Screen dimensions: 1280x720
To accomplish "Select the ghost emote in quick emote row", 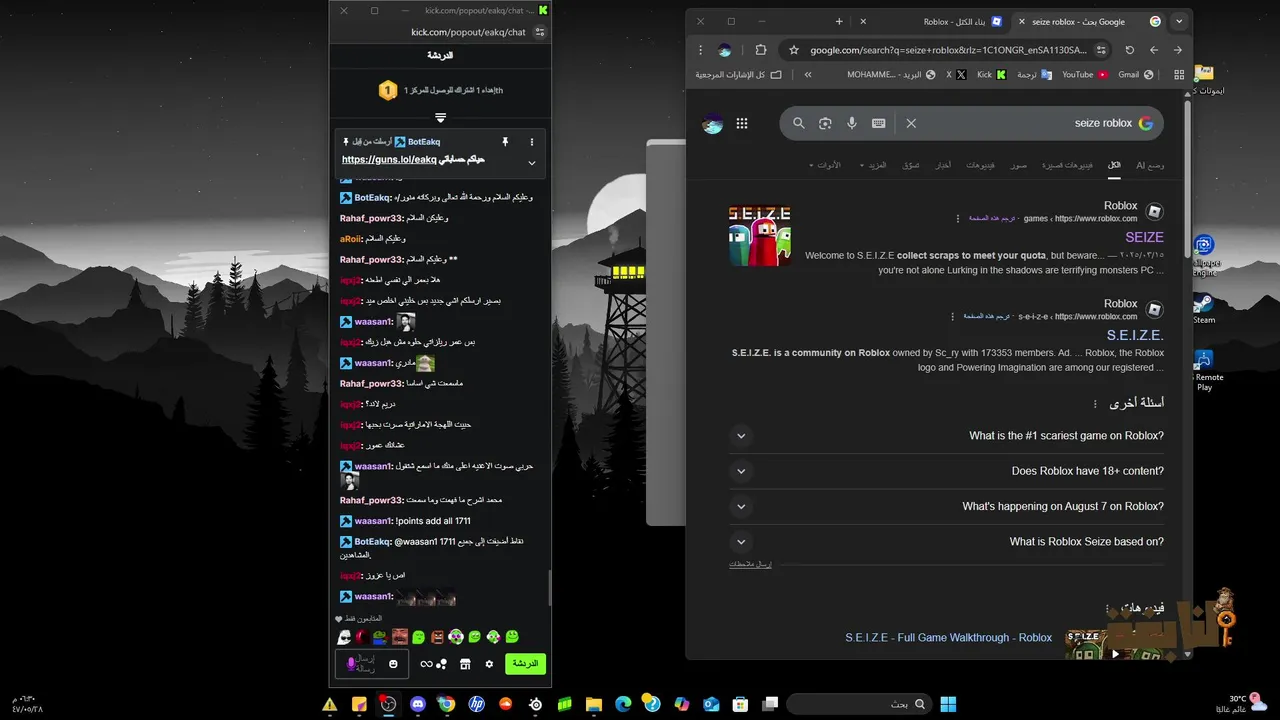I will coord(344,637).
